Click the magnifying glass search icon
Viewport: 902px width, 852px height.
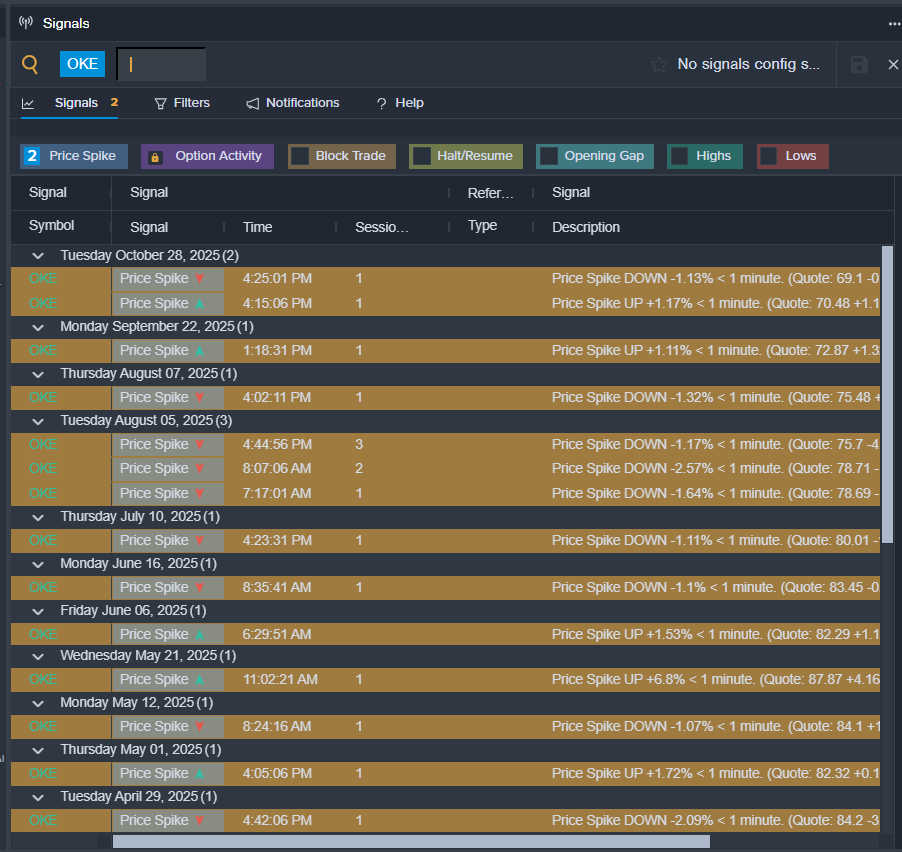pos(30,64)
